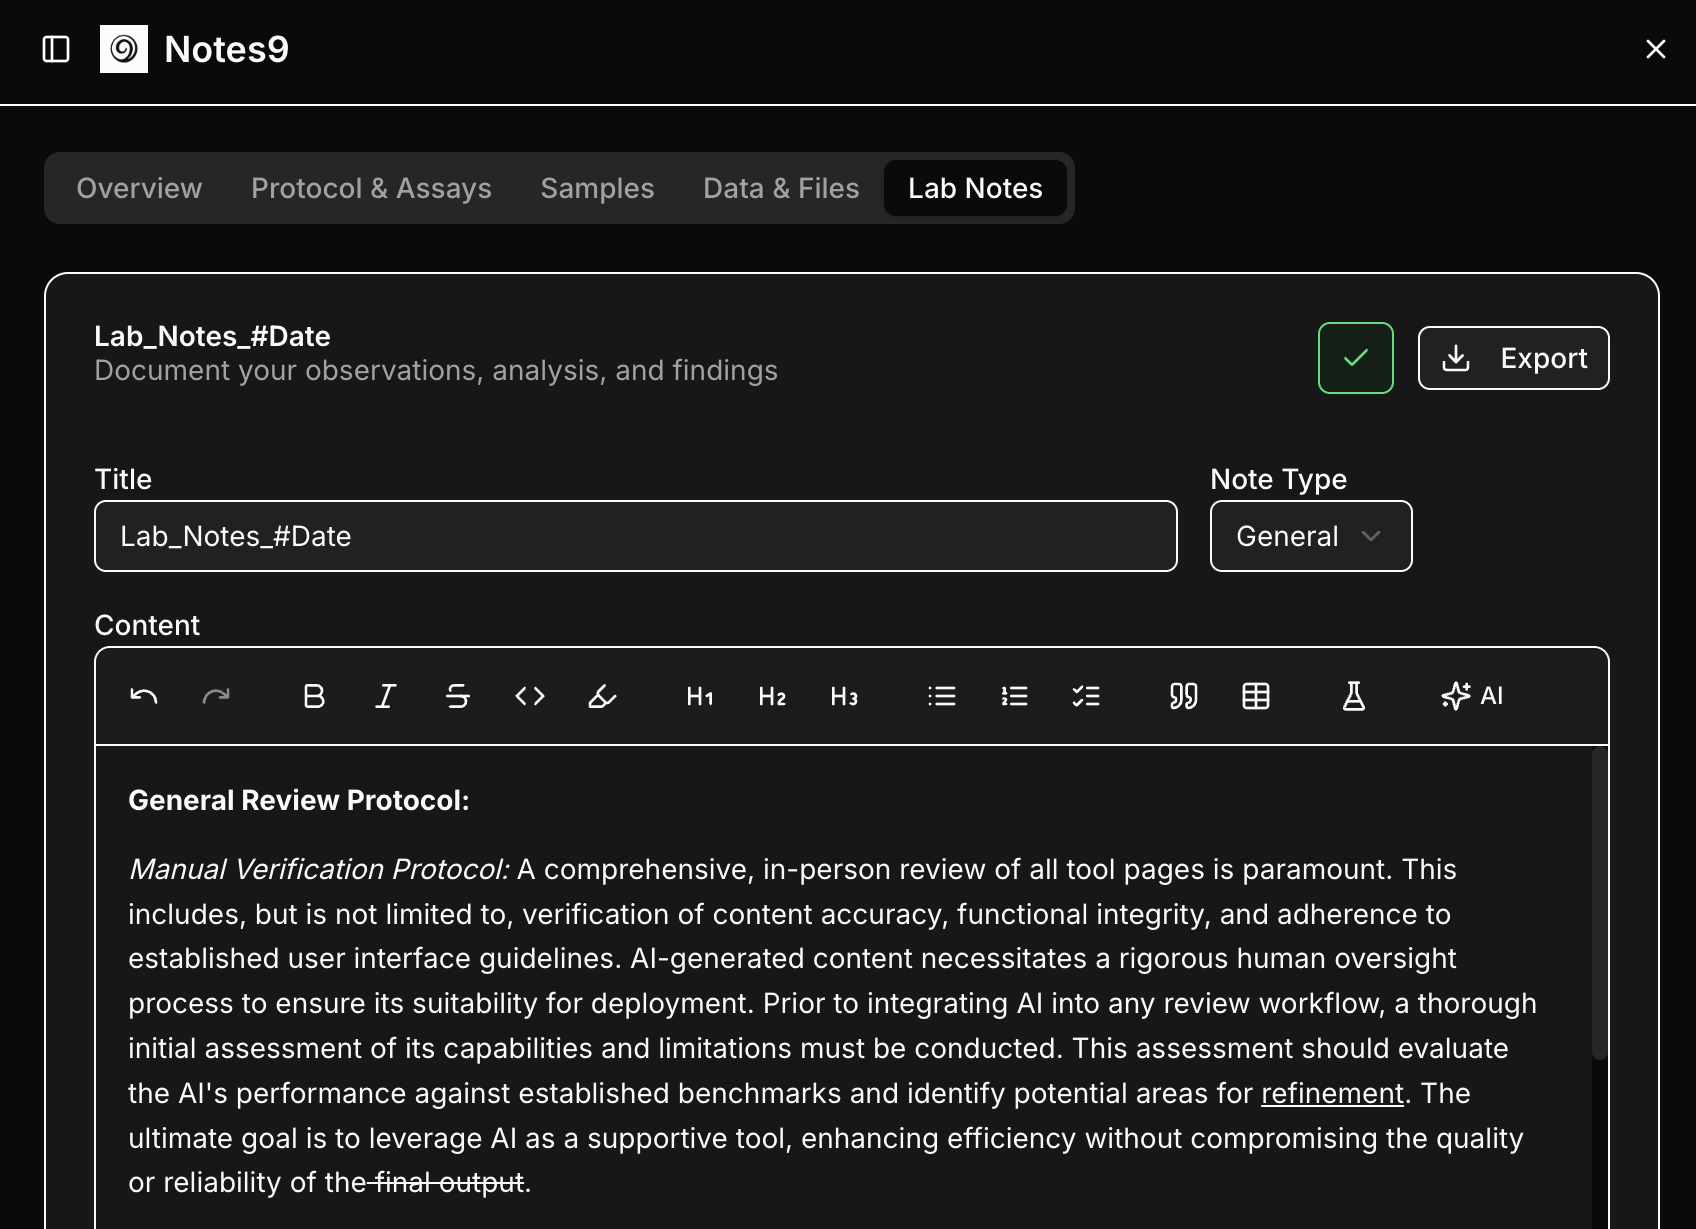
Task: Export the lab note
Action: point(1513,358)
